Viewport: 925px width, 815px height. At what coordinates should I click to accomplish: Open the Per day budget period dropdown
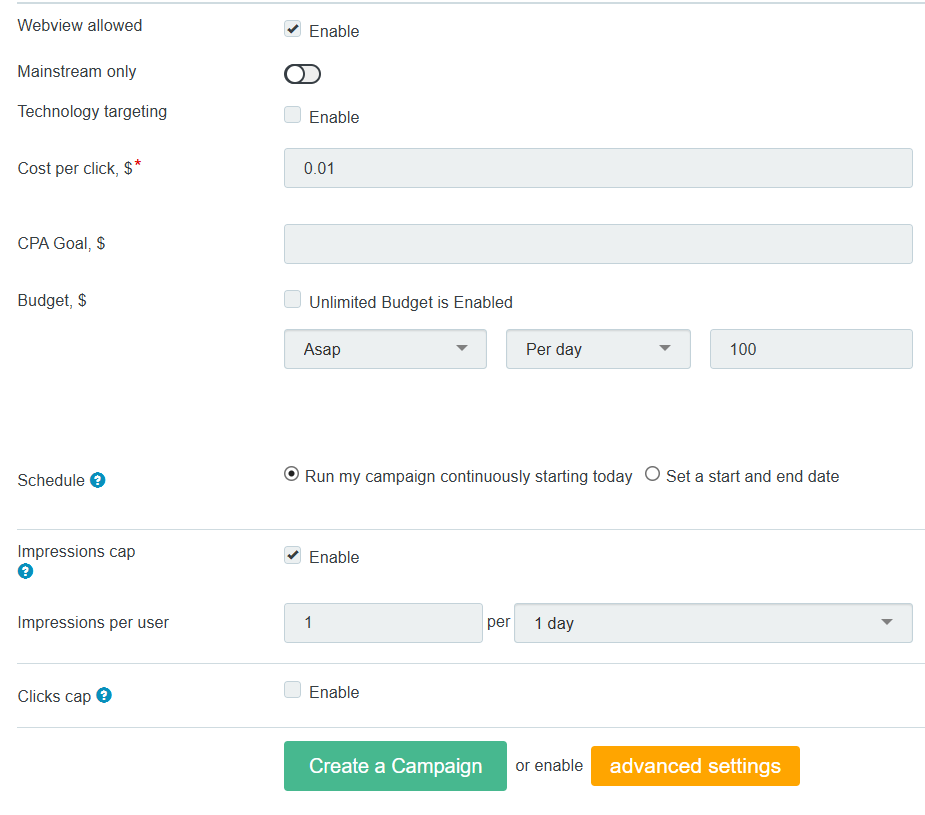(x=598, y=349)
